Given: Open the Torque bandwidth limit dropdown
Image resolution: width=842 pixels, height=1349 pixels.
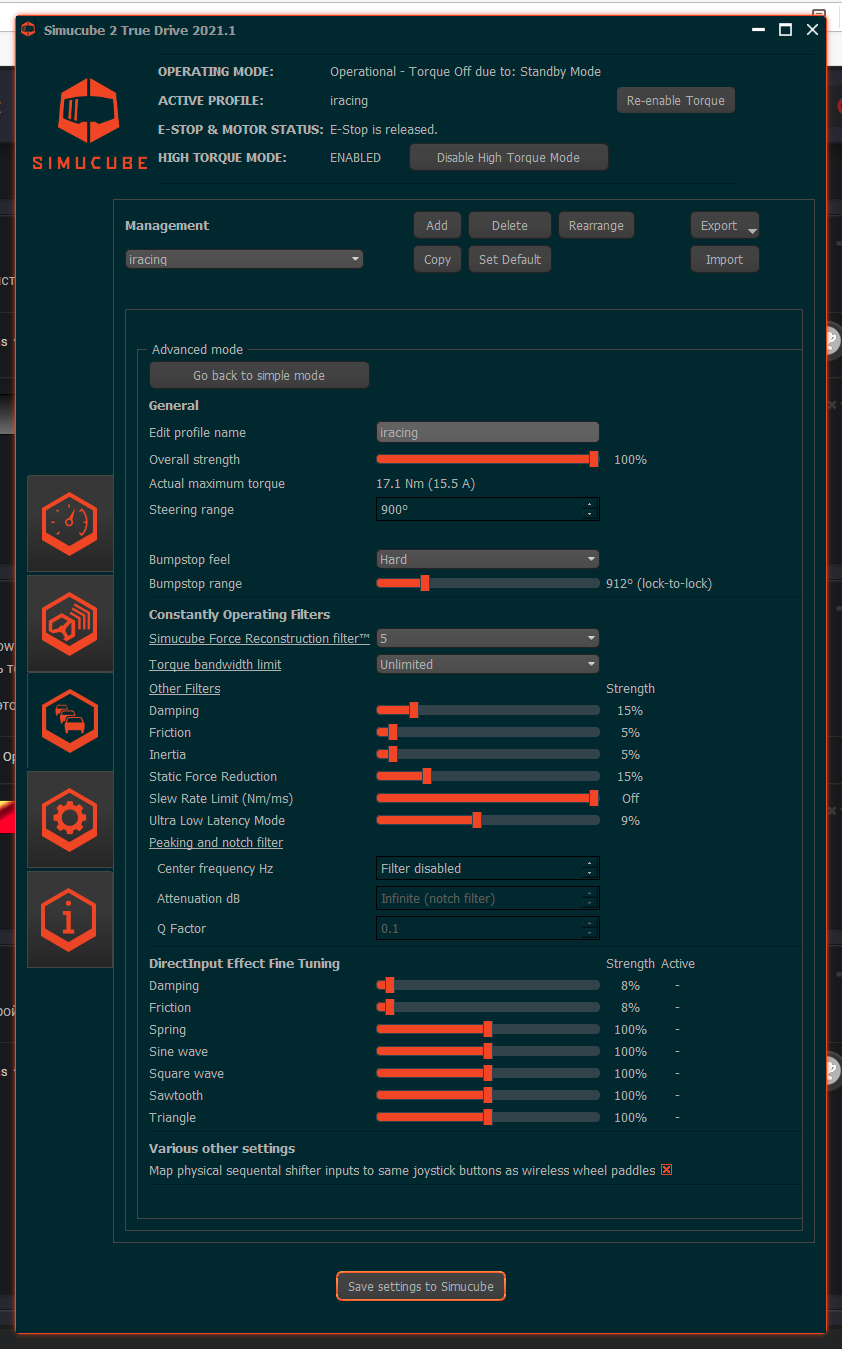Looking at the screenshot, I should [x=487, y=664].
